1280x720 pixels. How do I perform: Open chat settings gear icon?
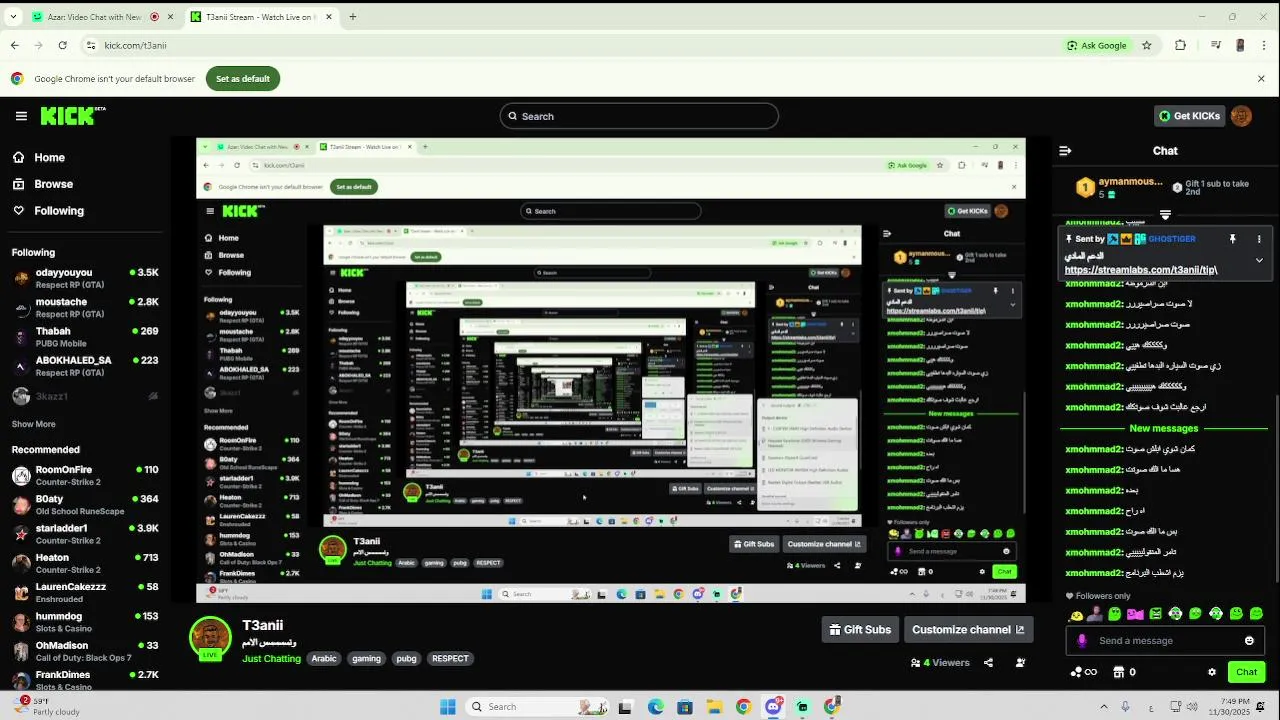[1212, 672]
